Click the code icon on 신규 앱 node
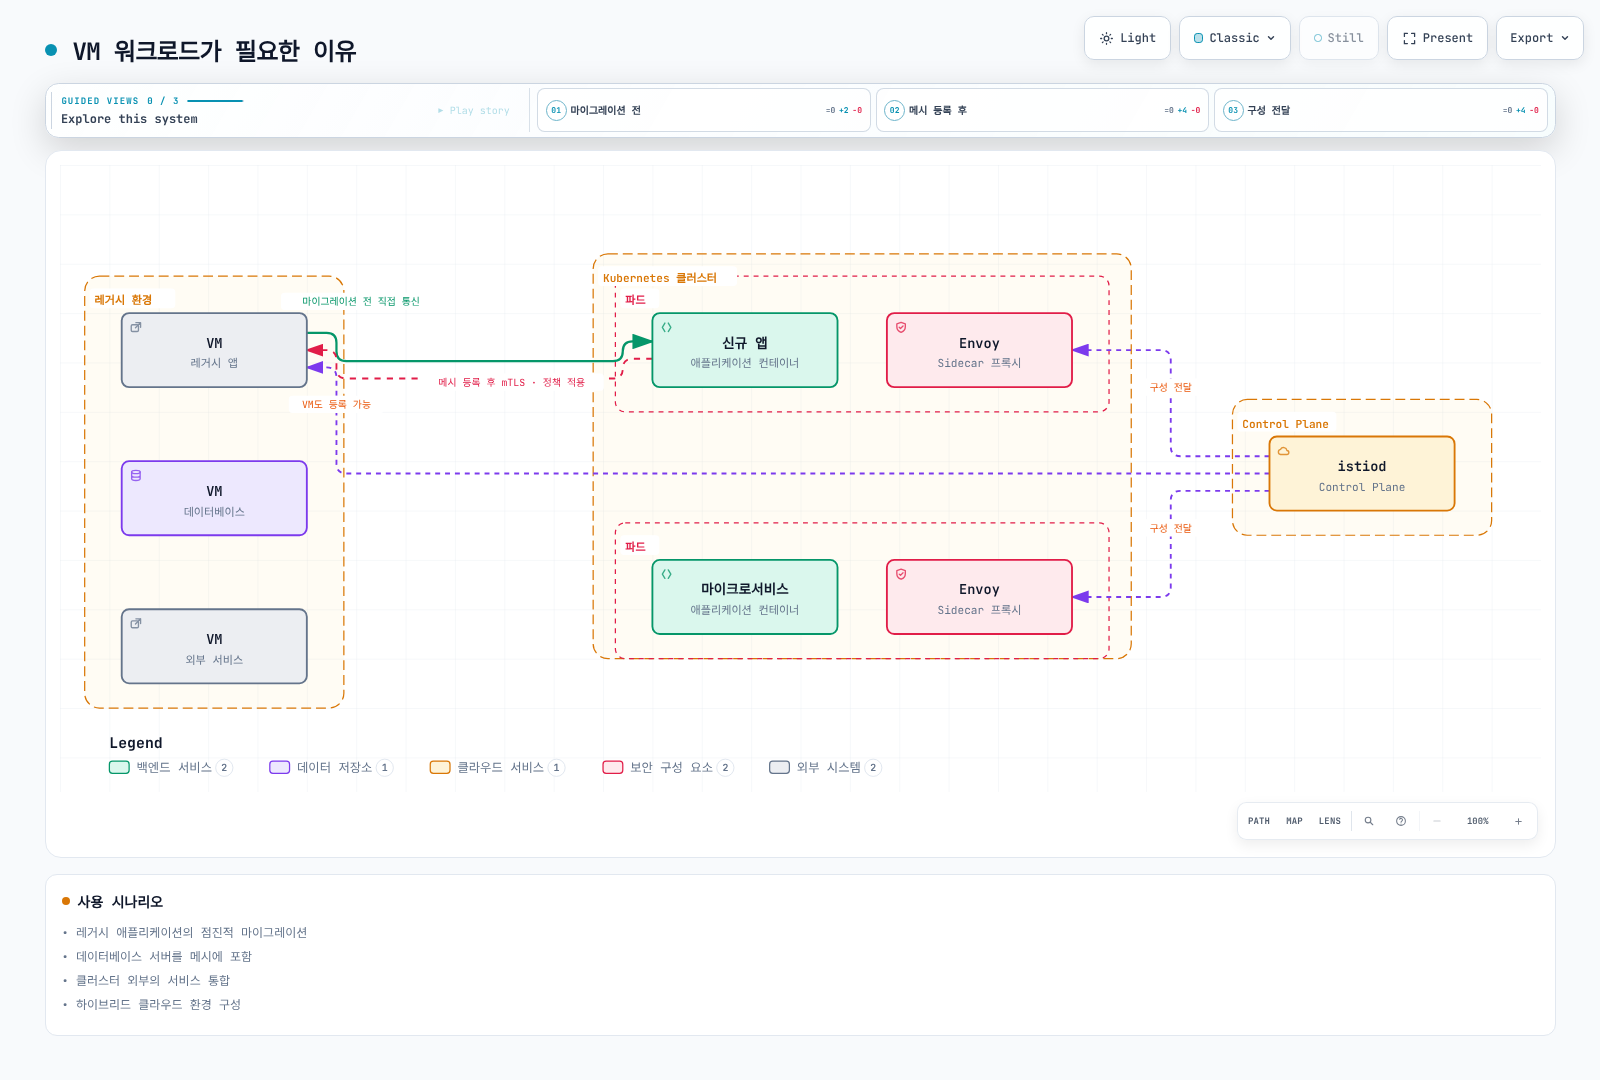The image size is (1600, 1080). click(667, 327)
